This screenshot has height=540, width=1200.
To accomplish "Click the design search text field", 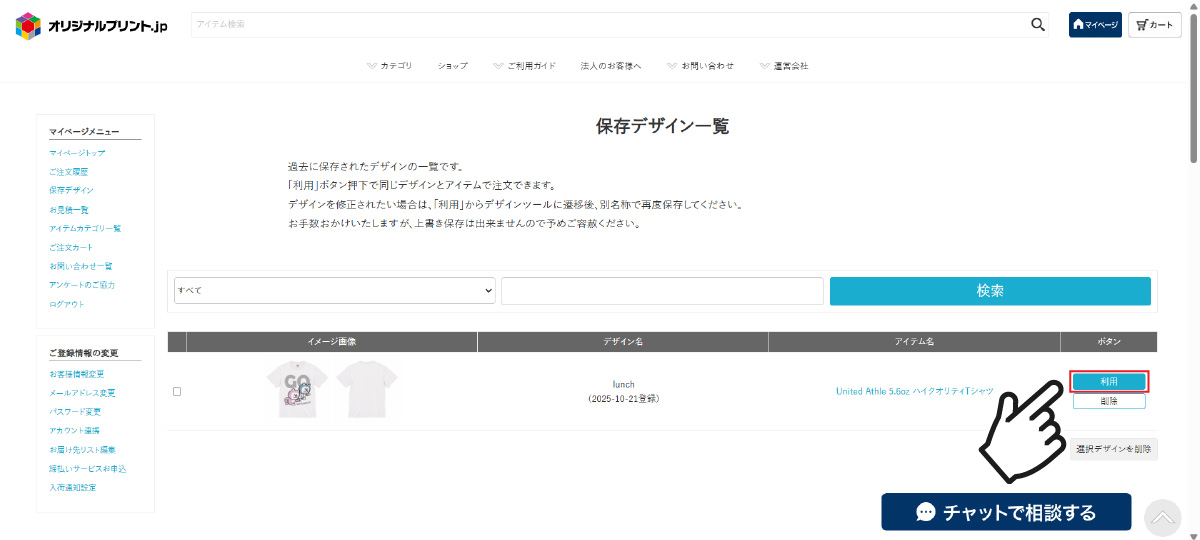I will point(662,291).
